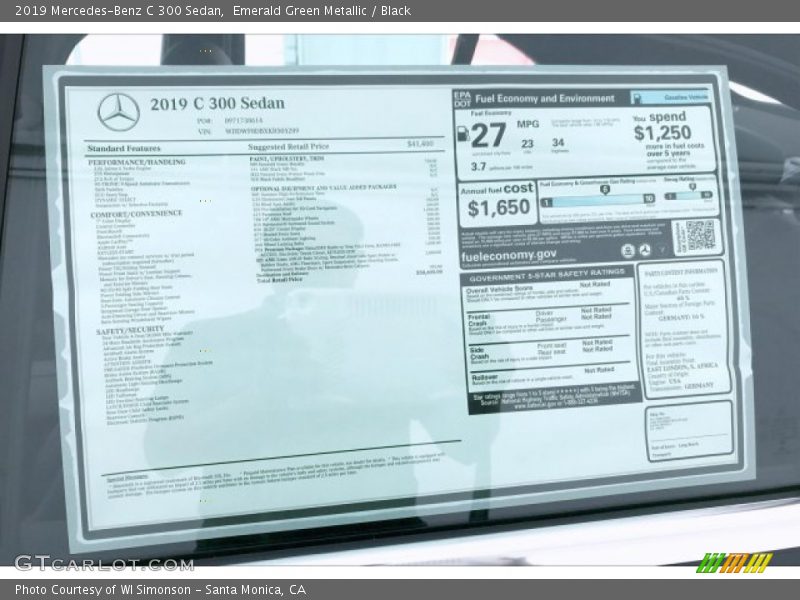Click the Smog Rating scale
The image size is (800, 600).
[x=688, y=196]
